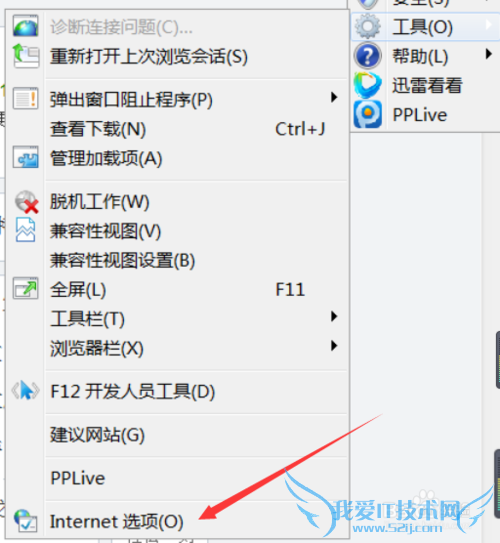Toggle 兼容性视图(V) menu entry
Screen dimensions: 500x543
point(197,231)
